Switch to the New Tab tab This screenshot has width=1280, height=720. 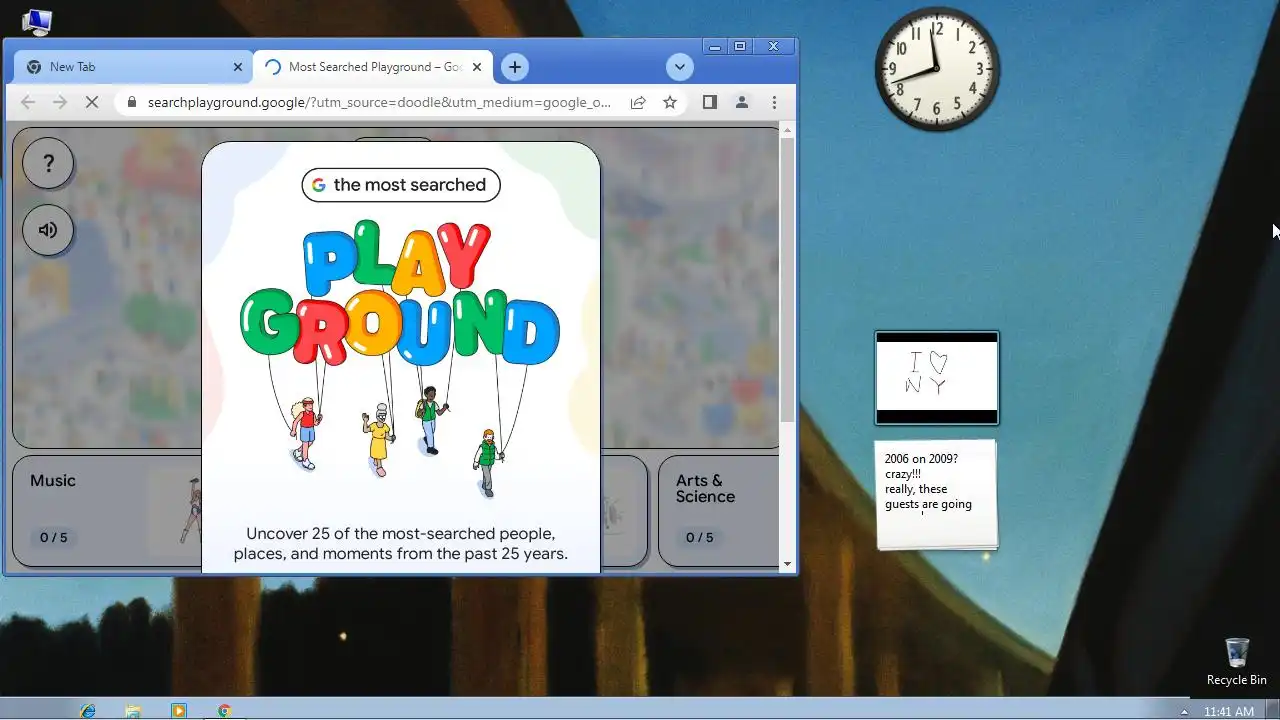(133, 67)
